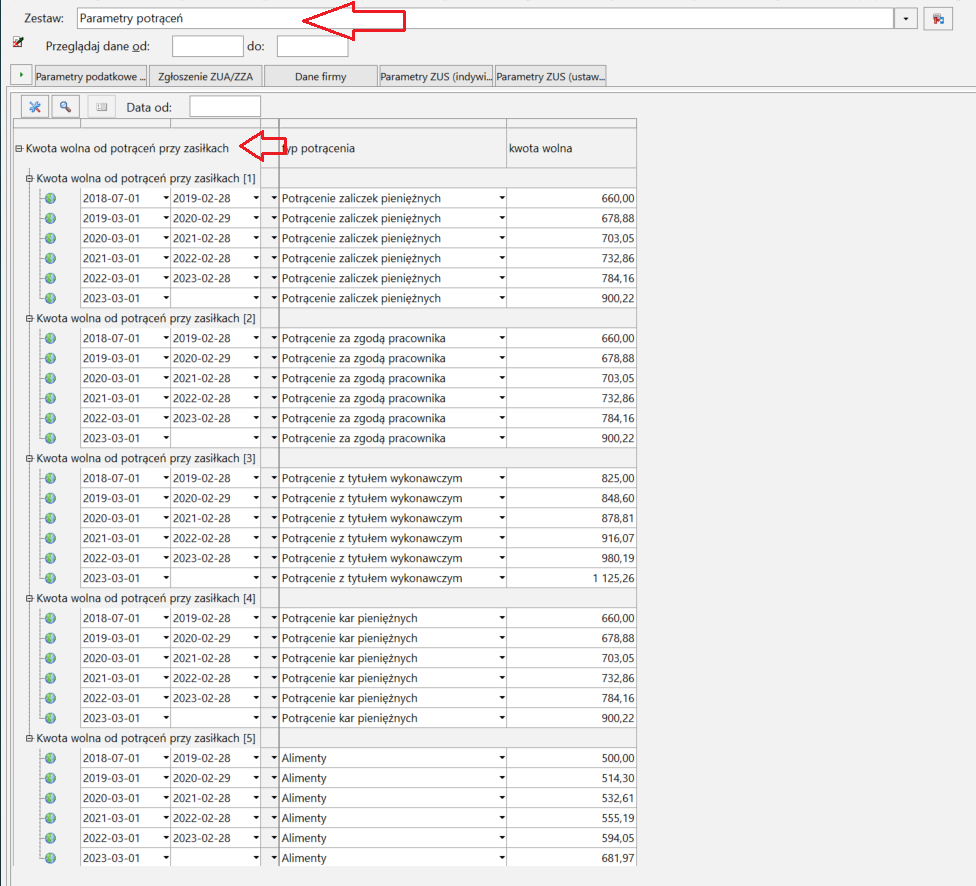Switch to Parametry ZUS (ustaw... tab
This screenshot has width=976, height=886.
(550, 77)
